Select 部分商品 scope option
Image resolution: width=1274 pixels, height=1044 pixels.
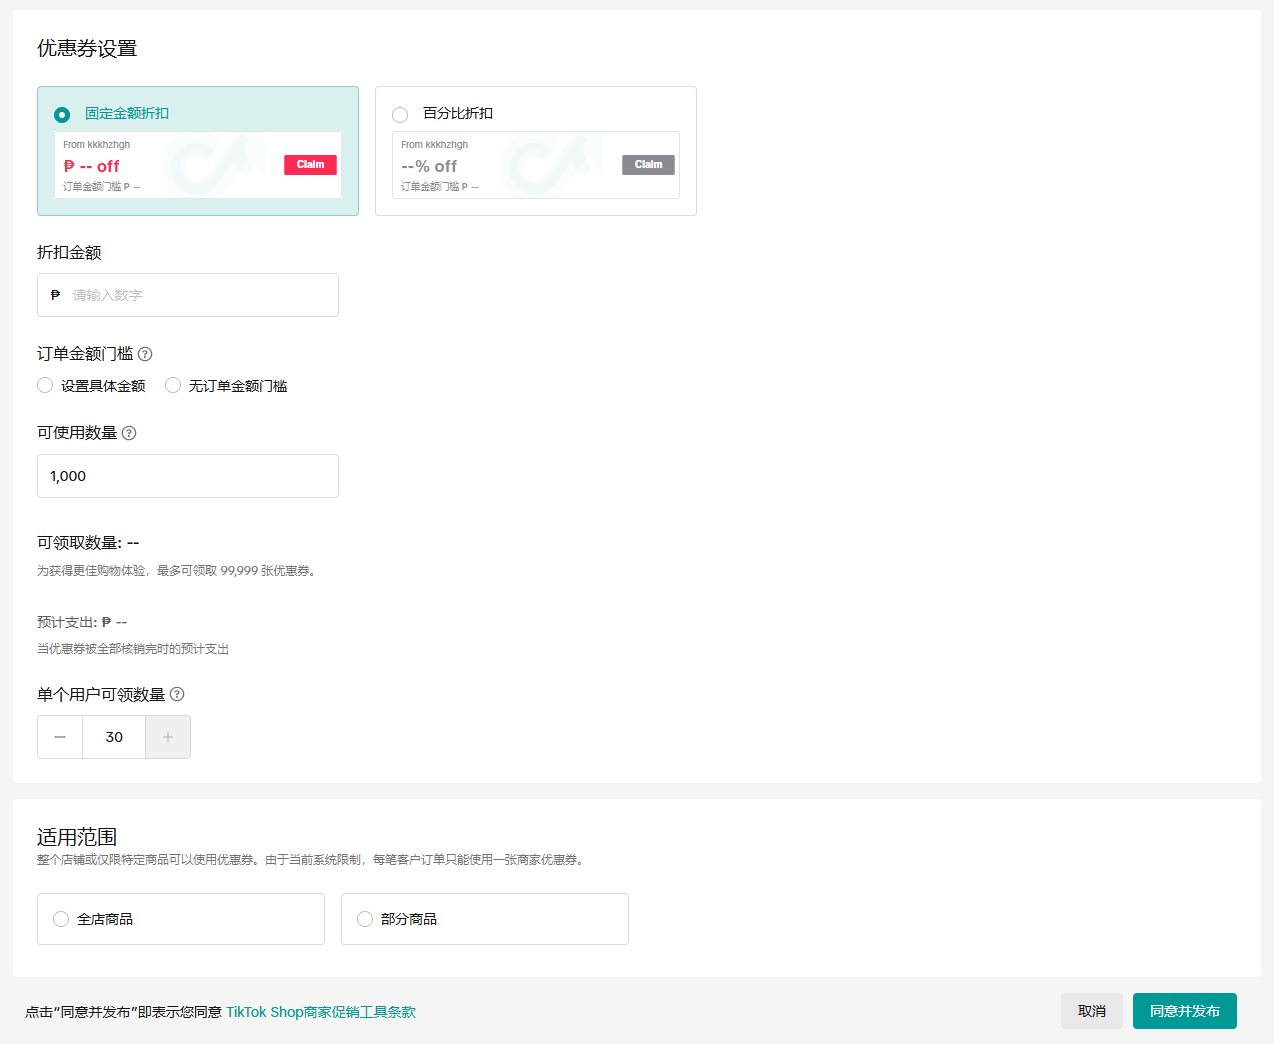click(365, 919)
